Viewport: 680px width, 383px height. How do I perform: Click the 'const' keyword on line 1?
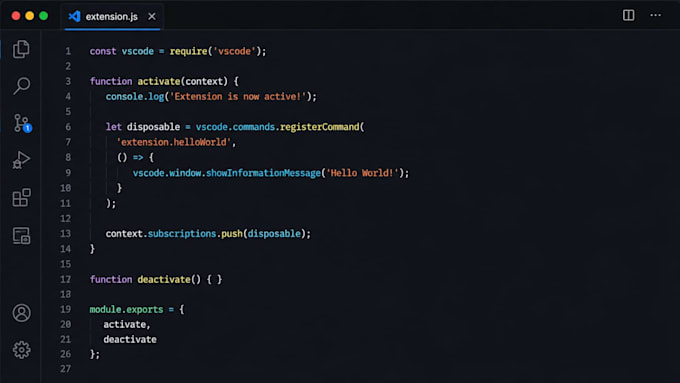pos(103,51)
